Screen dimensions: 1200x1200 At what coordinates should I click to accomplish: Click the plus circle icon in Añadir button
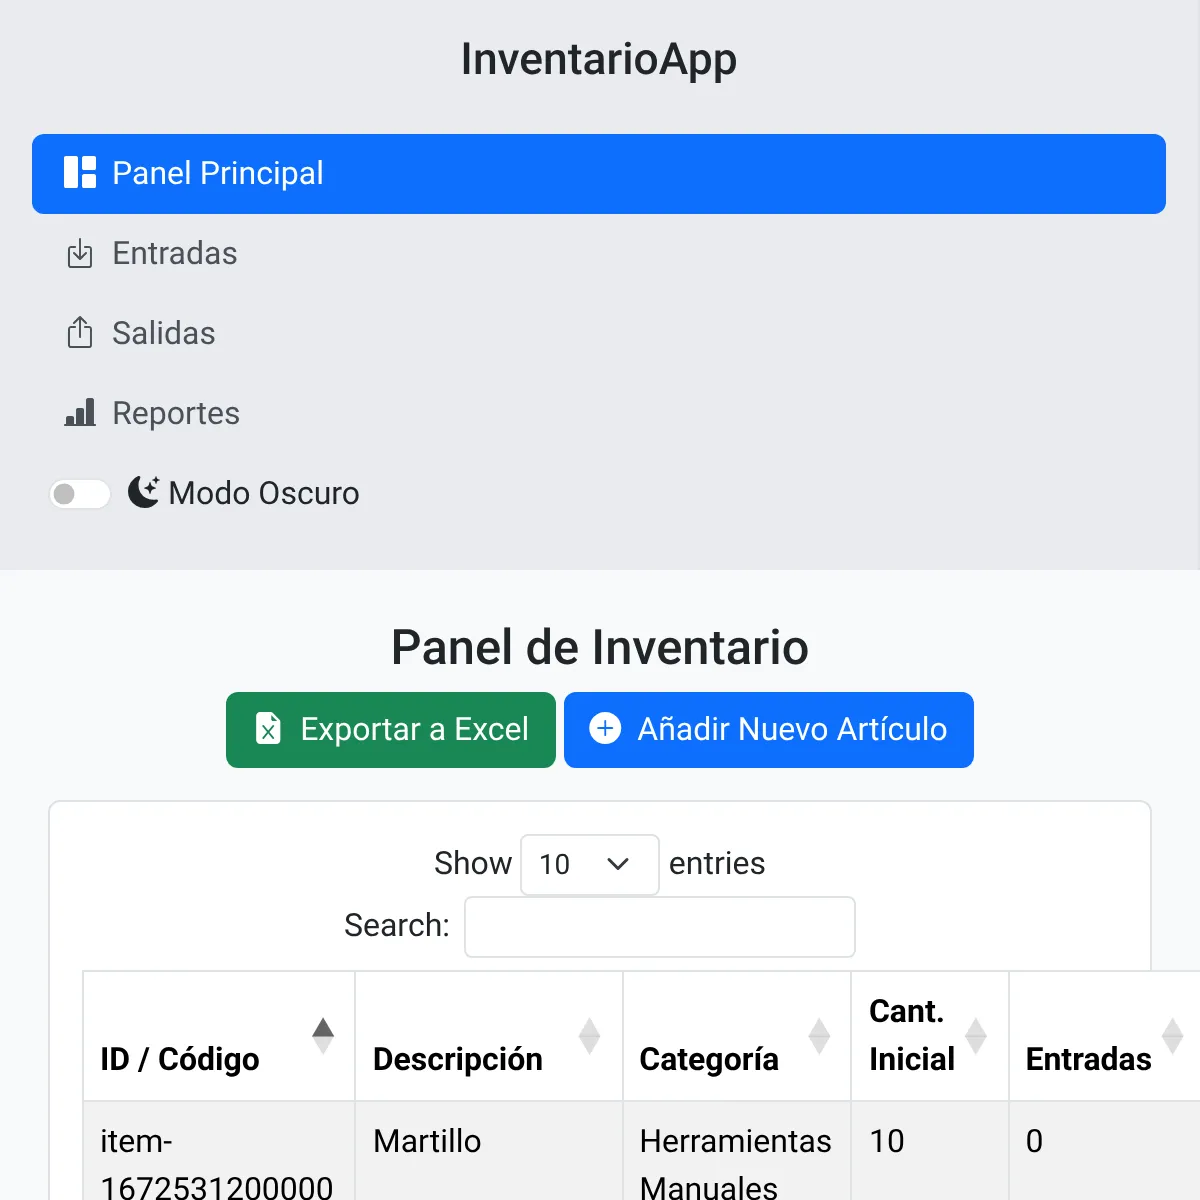(x=605, y=729)
